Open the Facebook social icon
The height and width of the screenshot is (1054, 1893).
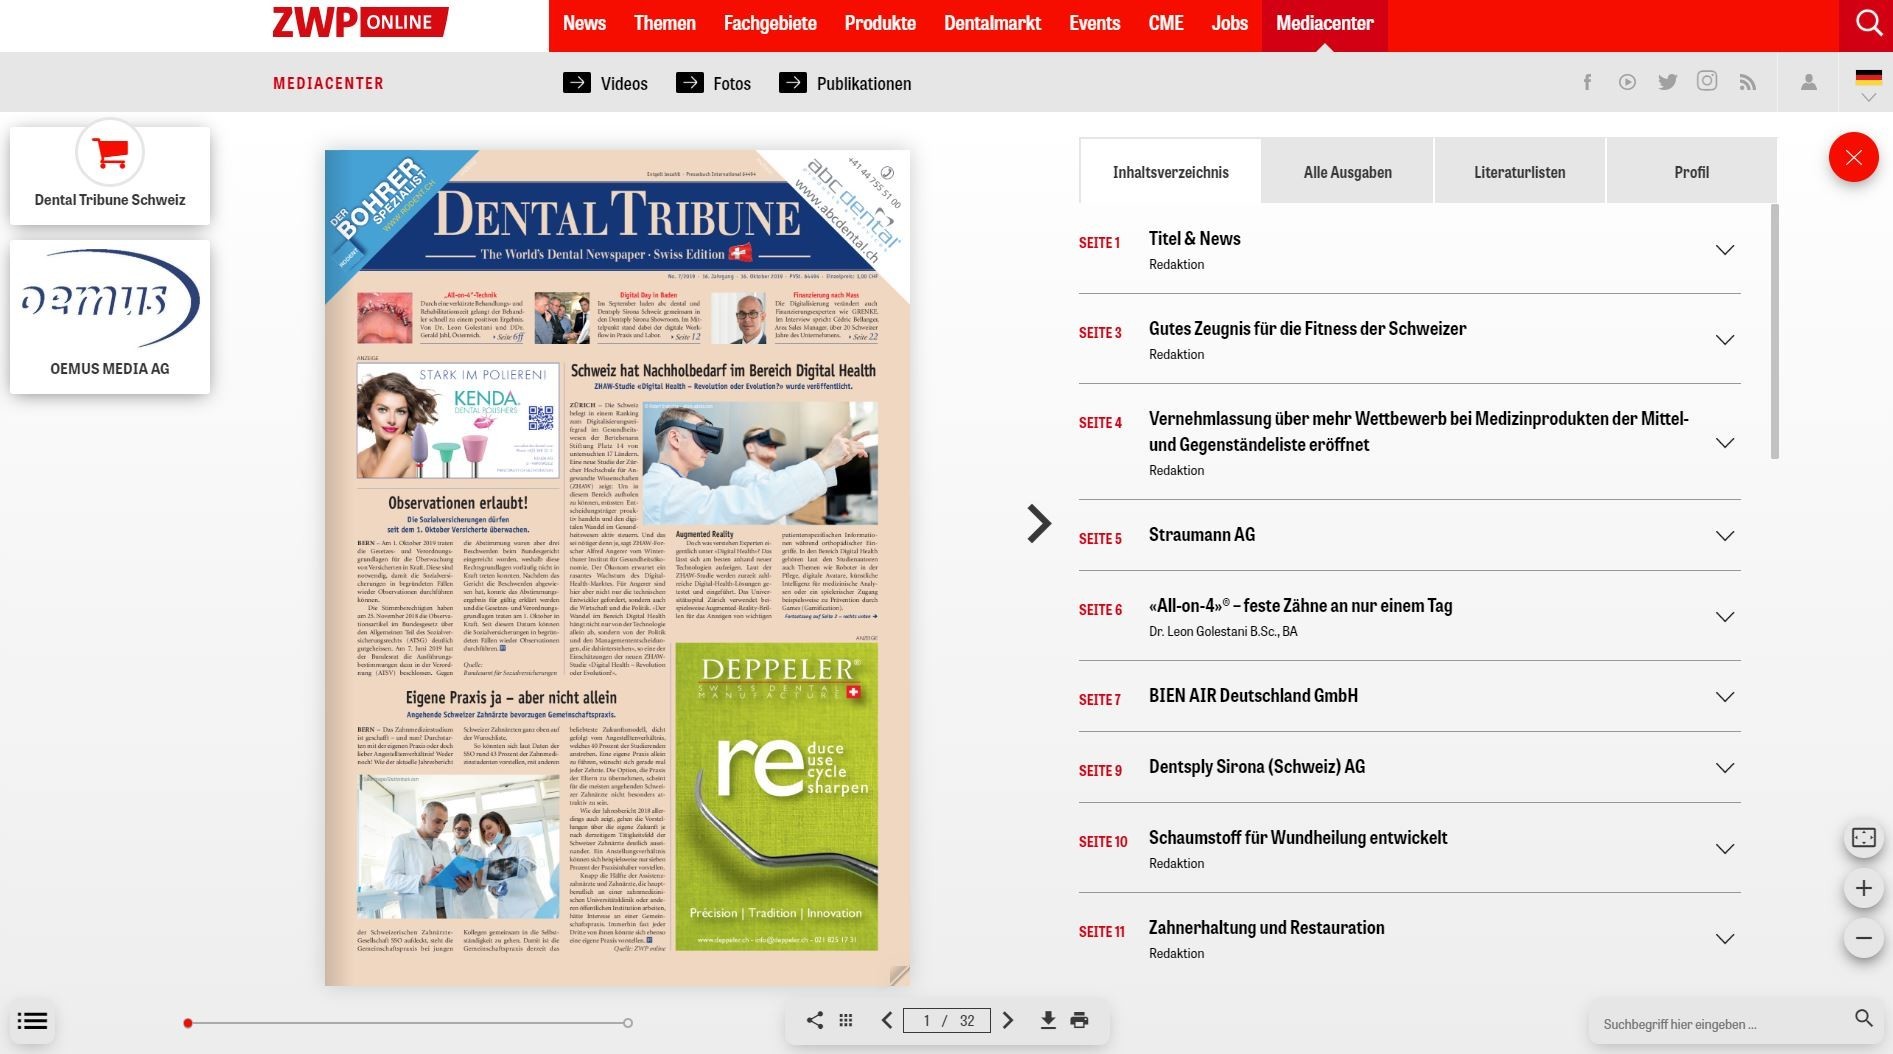(1587, 82)
